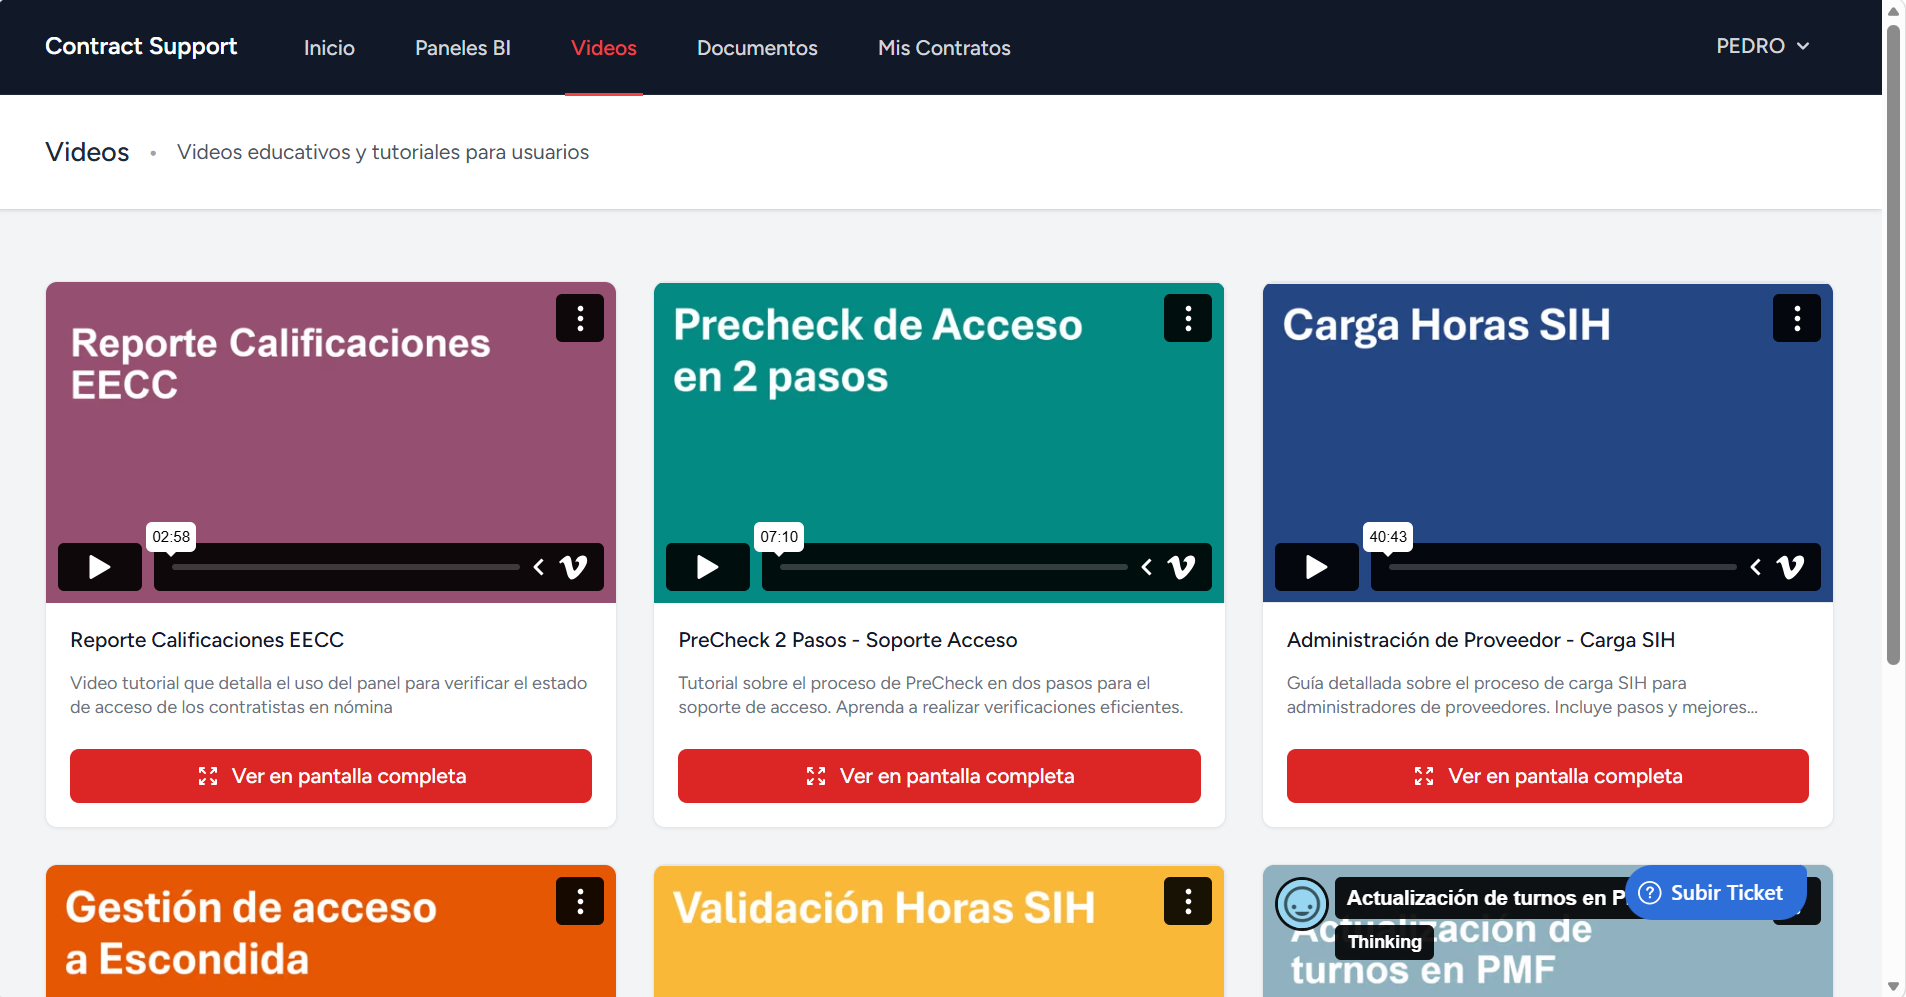Seek in Precheck de Acceso progress bar

pyautogui.click(x=954, y=567)
